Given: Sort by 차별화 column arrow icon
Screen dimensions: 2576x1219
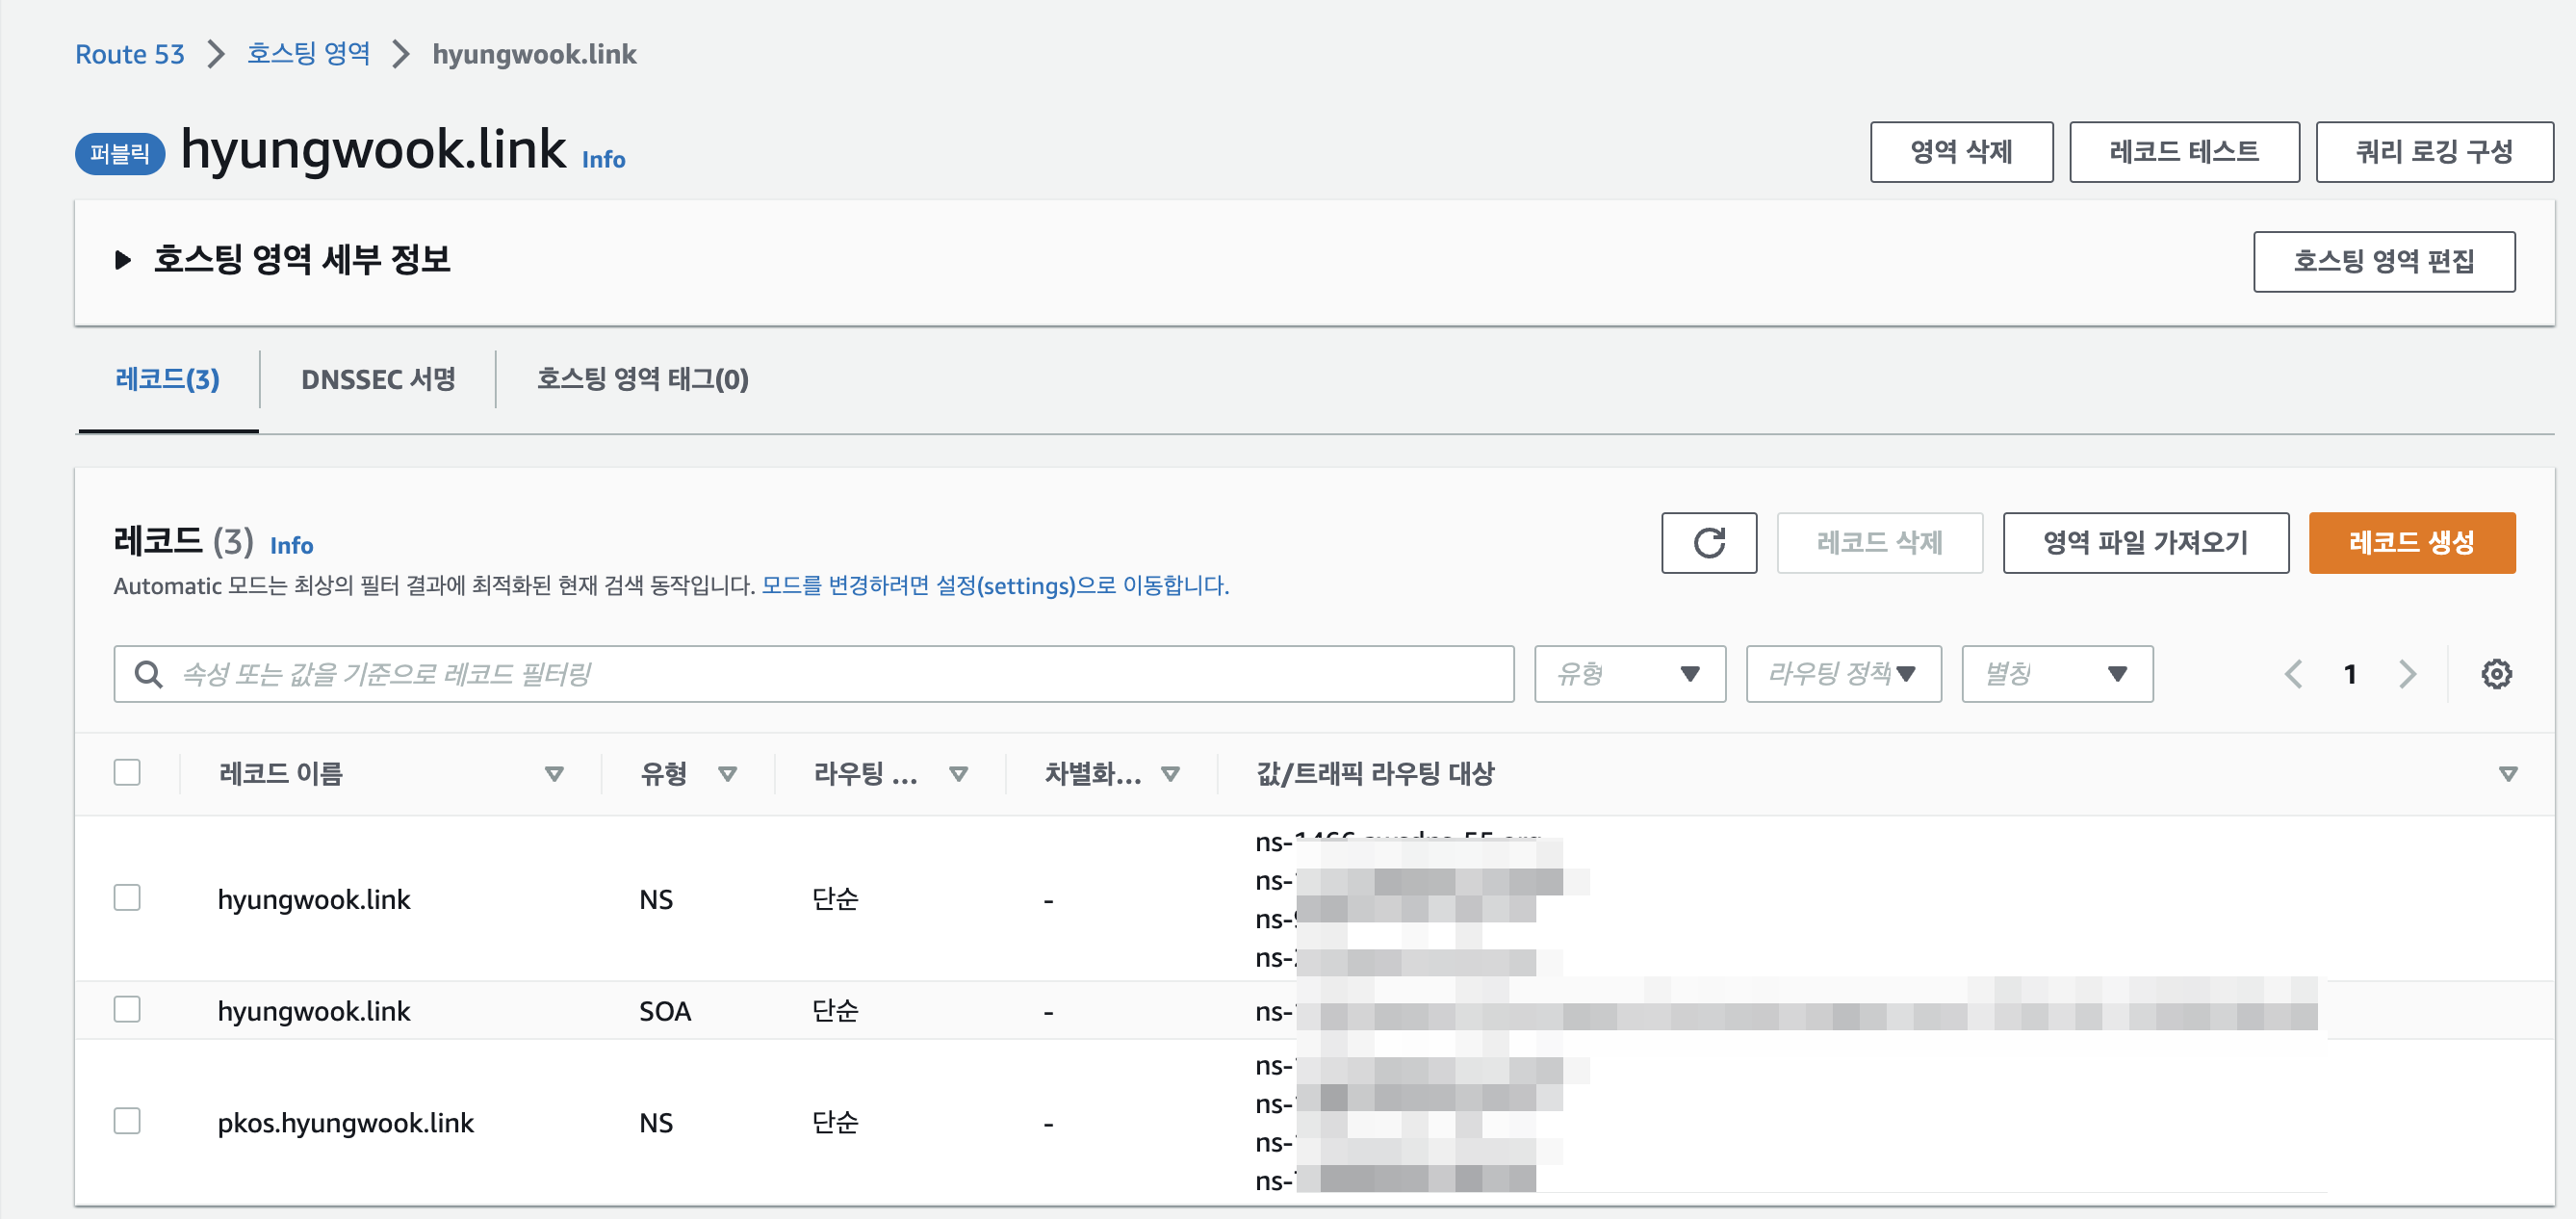Looking at the screenshot, I should (1170, 773).
